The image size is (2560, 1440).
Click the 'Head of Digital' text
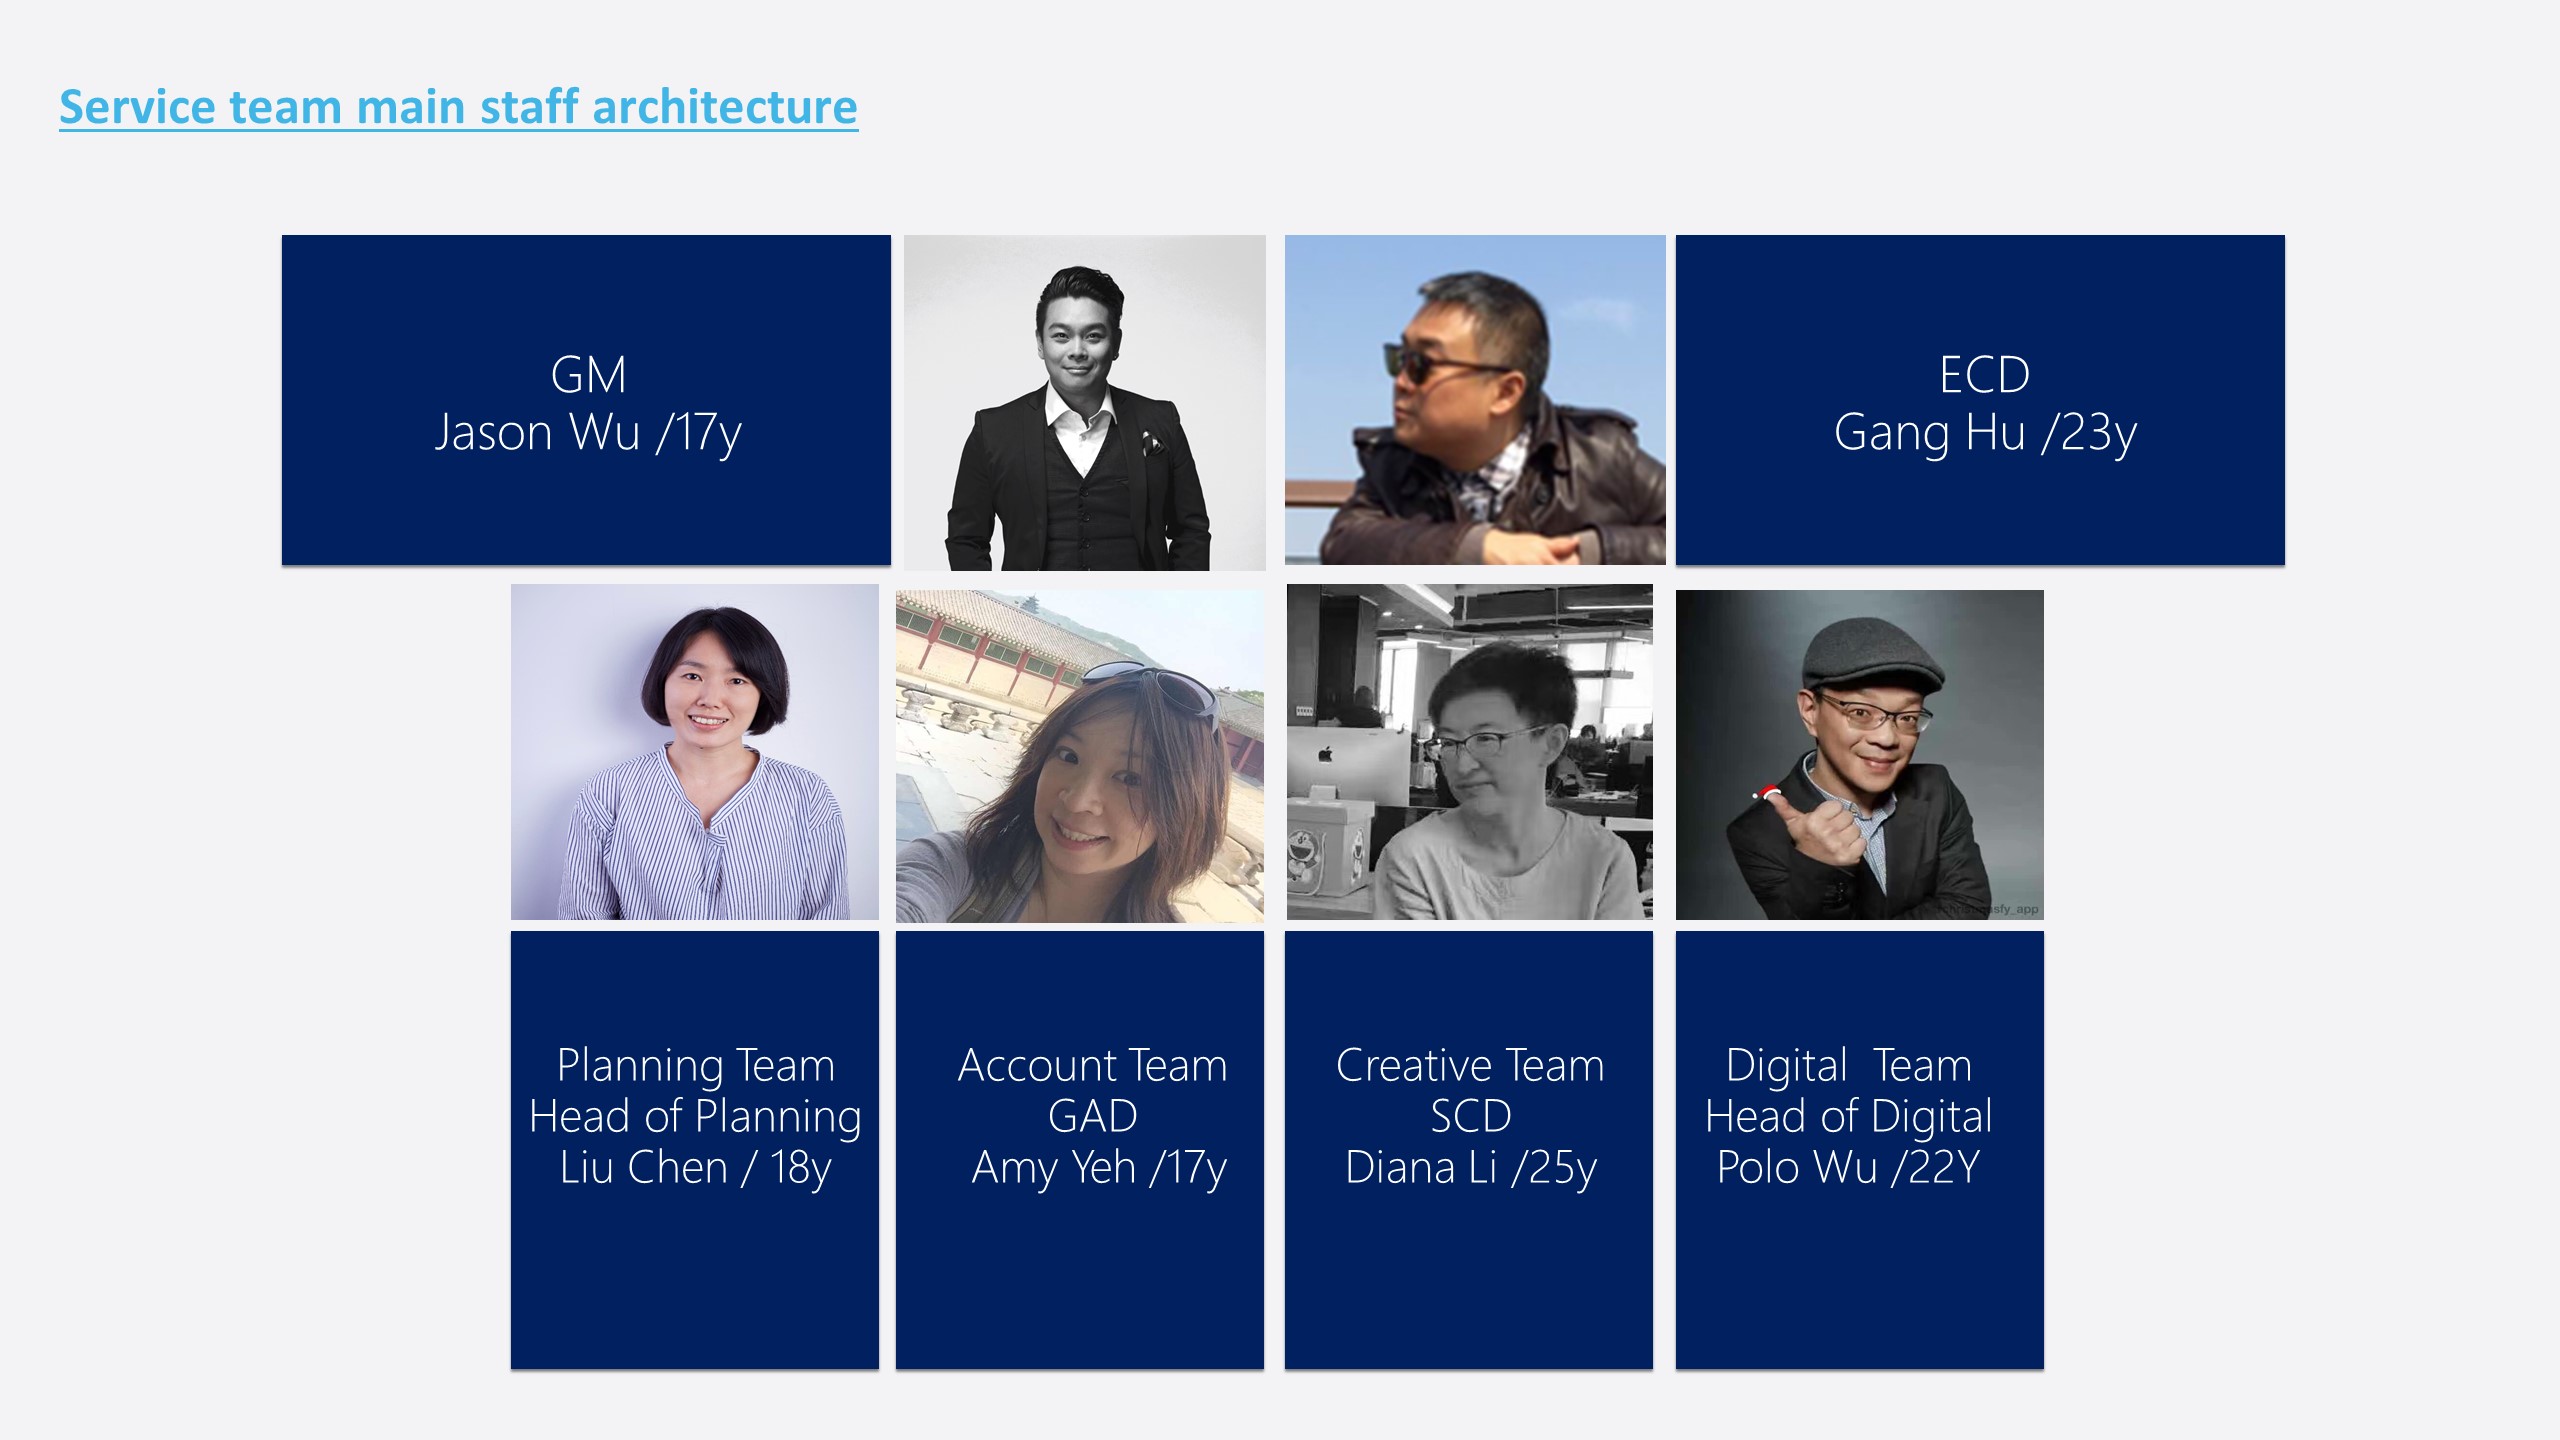[x=1848, y=1116]
